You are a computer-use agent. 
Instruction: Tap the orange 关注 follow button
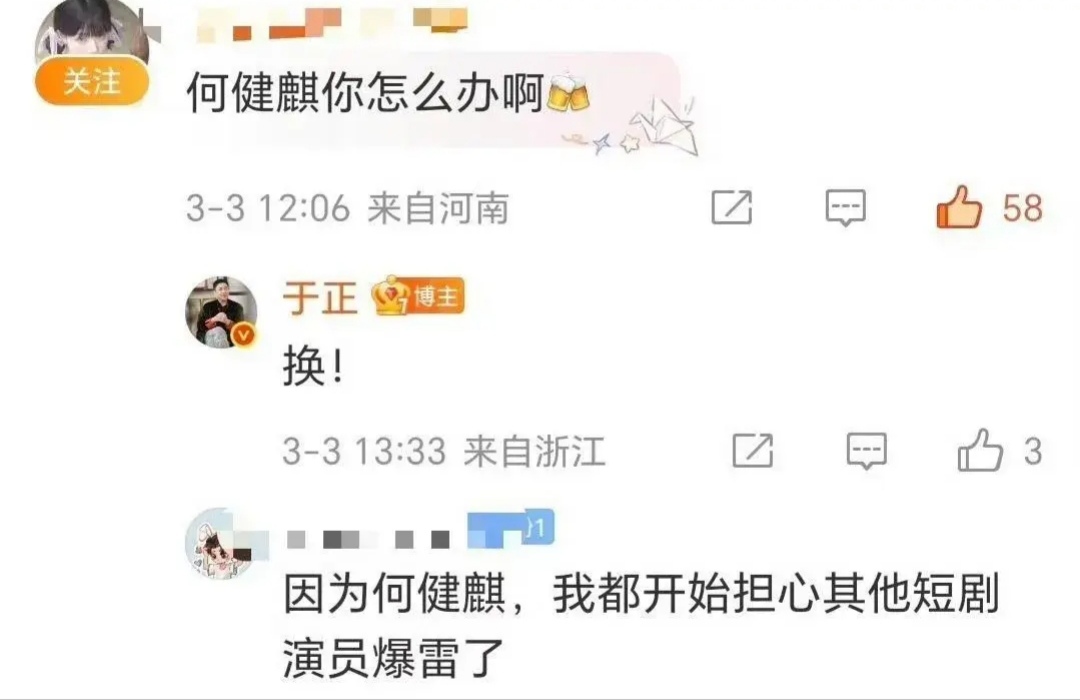click(92, 82)
